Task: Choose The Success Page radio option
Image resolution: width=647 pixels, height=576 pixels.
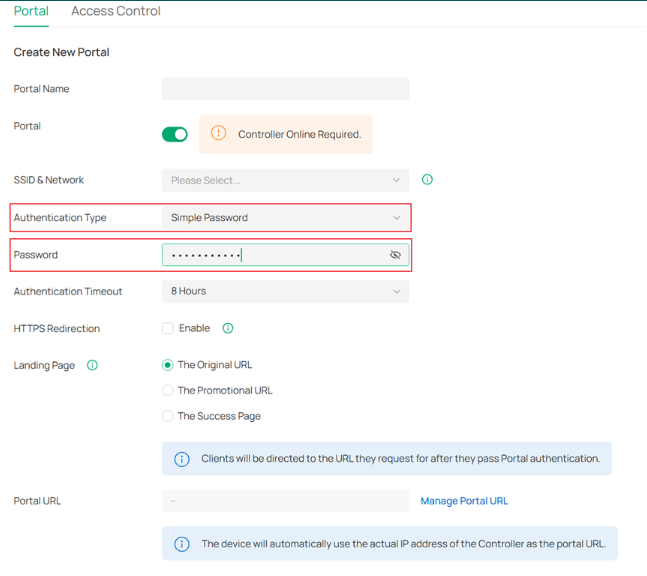Action: point(168,416)
